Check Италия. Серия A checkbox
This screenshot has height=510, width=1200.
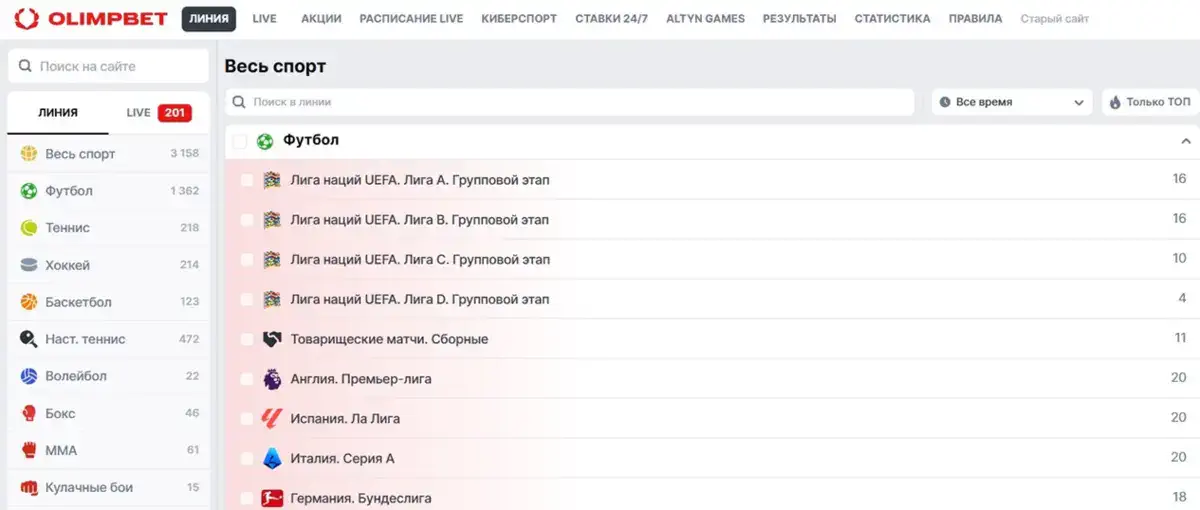(x=247, y=459)
